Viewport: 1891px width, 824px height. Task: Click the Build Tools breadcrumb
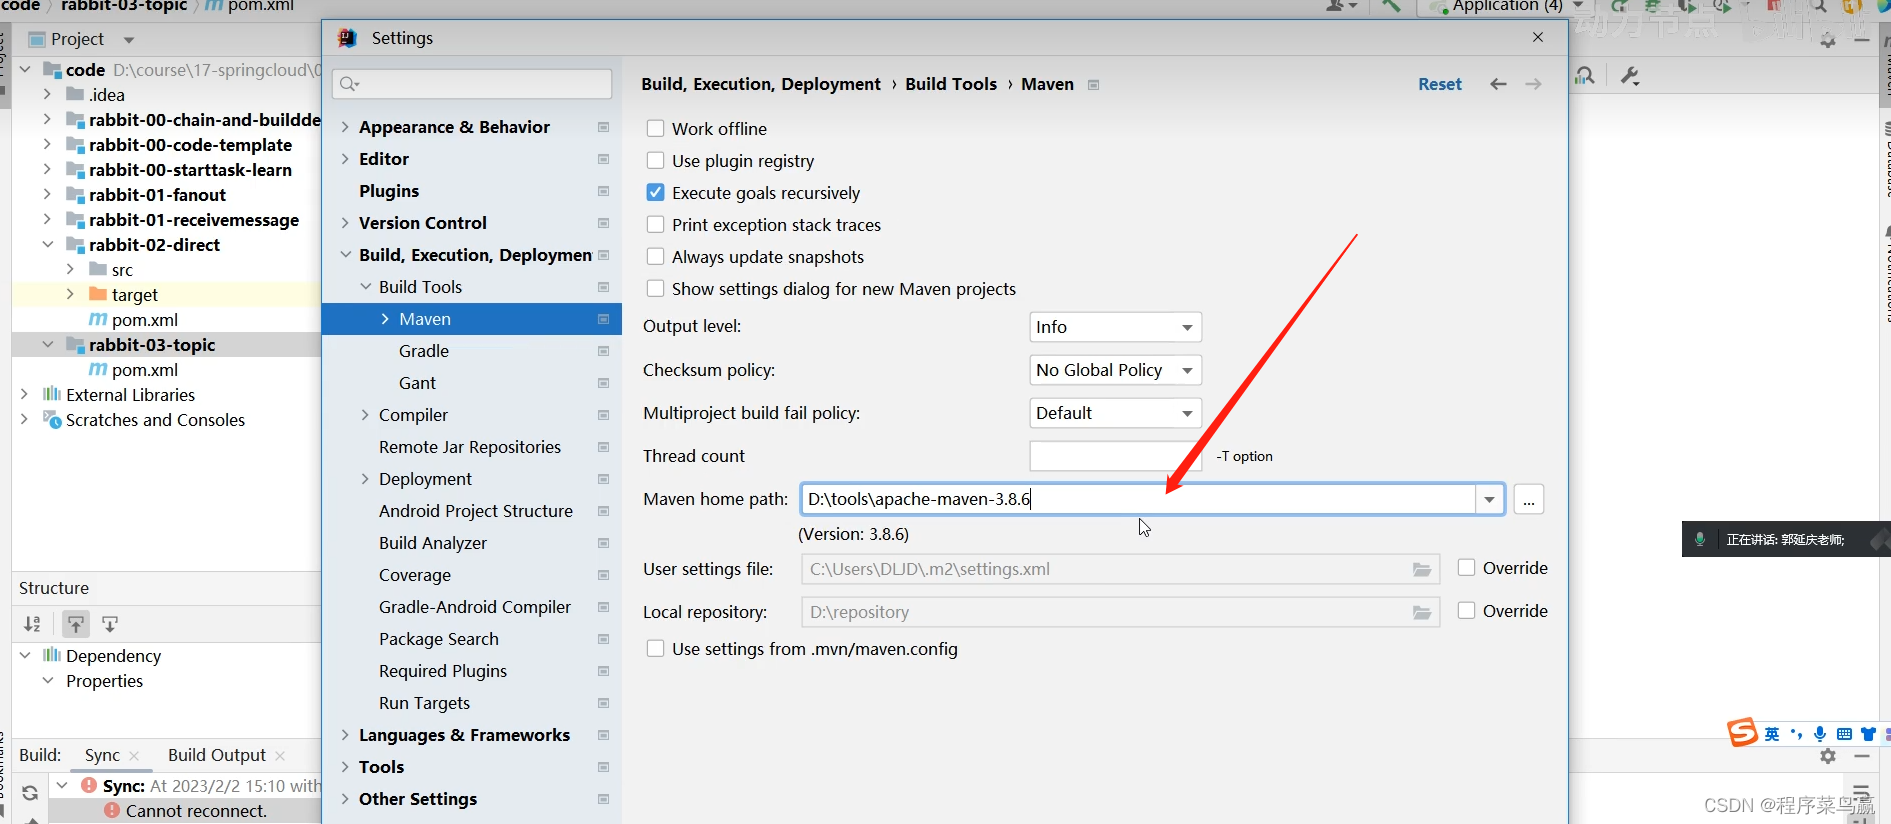coord(951,84)
